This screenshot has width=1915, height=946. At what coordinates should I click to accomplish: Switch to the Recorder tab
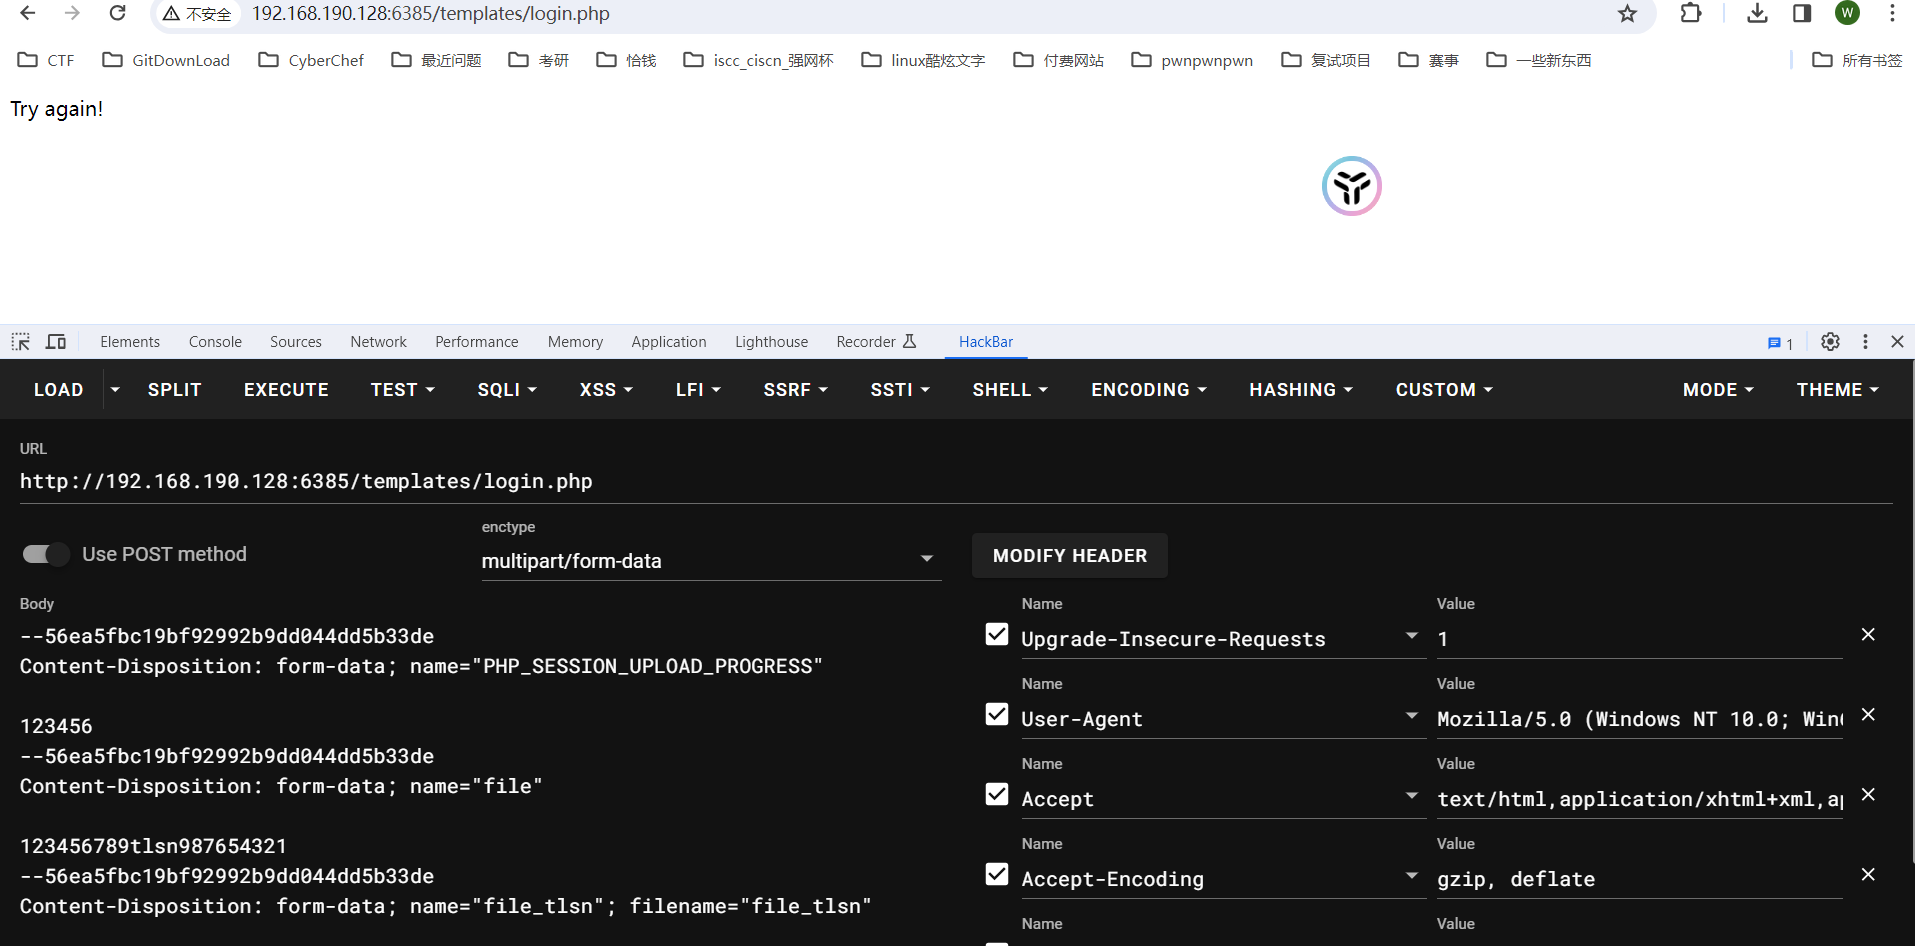tap(876, 342)
